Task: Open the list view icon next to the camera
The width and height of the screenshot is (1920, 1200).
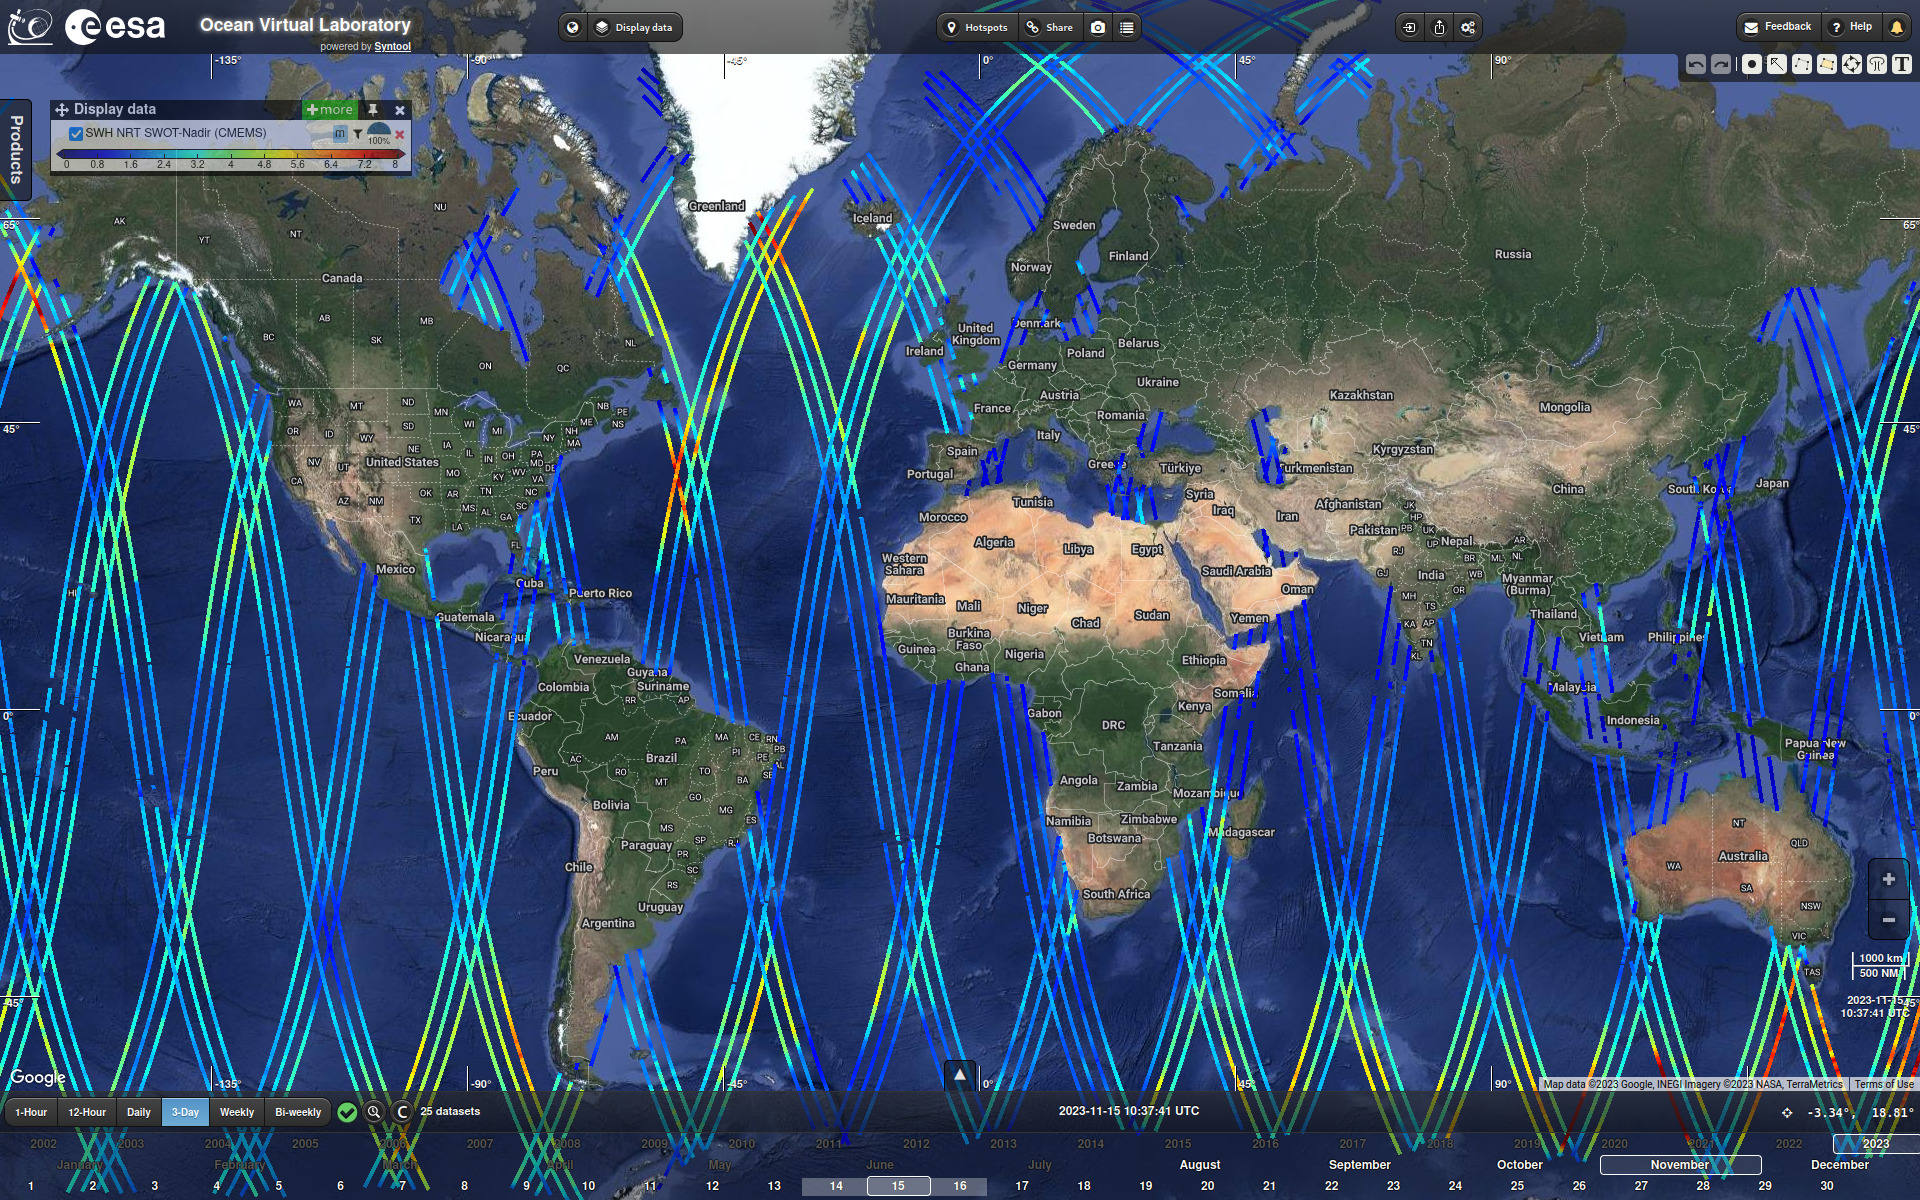Action: (1127, 27)
